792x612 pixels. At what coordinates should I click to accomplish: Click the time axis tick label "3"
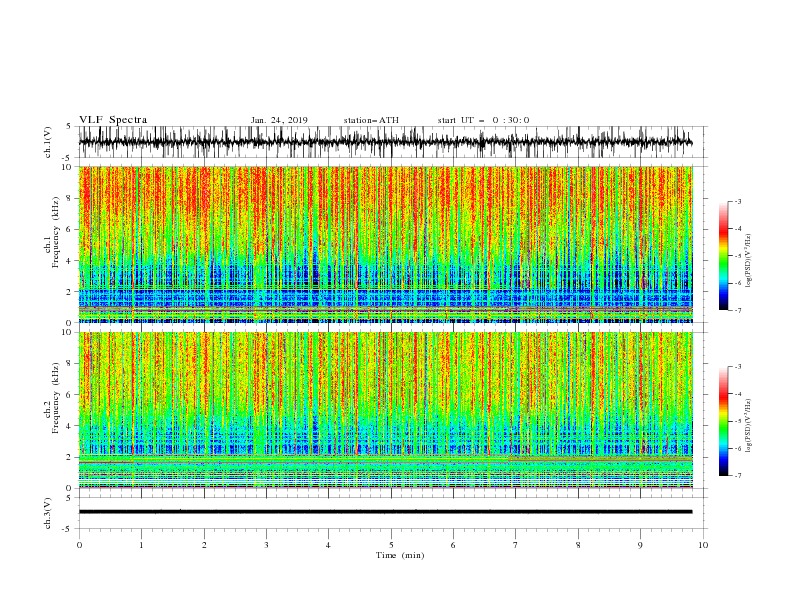click(266, 545)
